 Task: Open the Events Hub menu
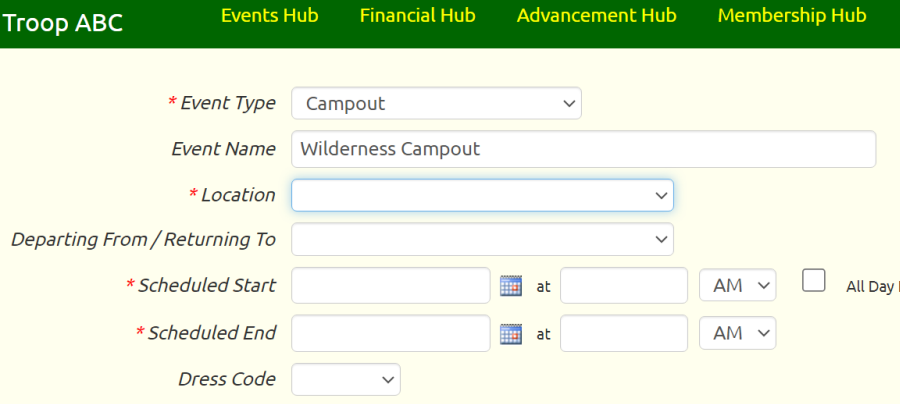point(270,16)
